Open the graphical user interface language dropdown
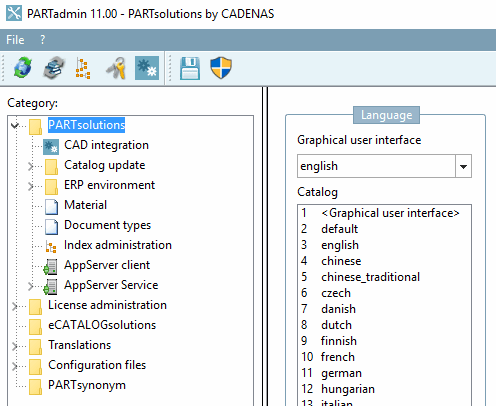Image resolution: width=496 pixels, height=406 pixels. coord(463,166)
